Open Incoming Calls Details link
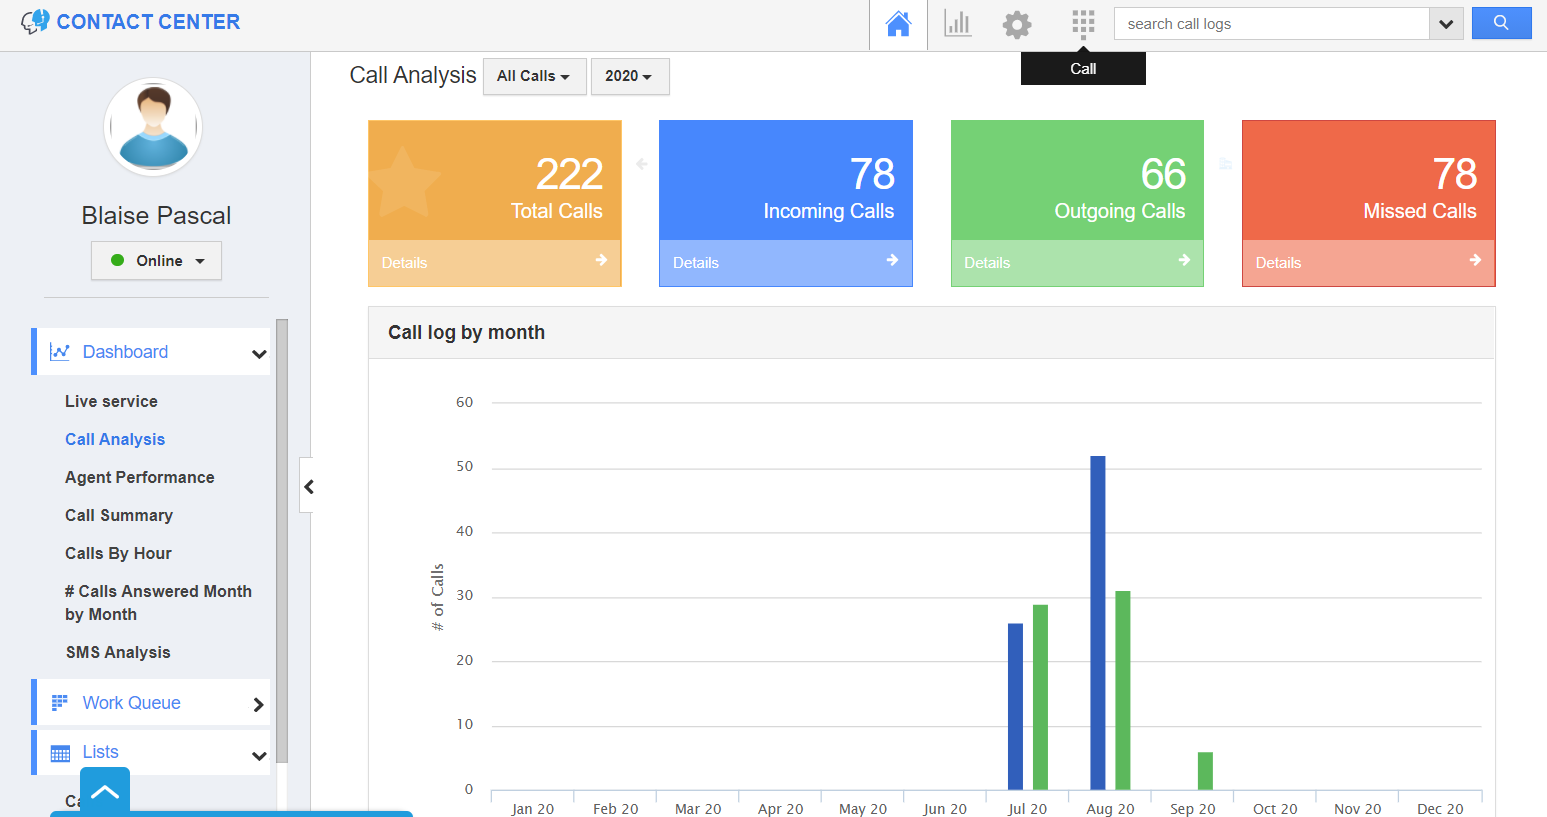Image resolution: width=1547 pixels, height=817 pixels. 696,263
